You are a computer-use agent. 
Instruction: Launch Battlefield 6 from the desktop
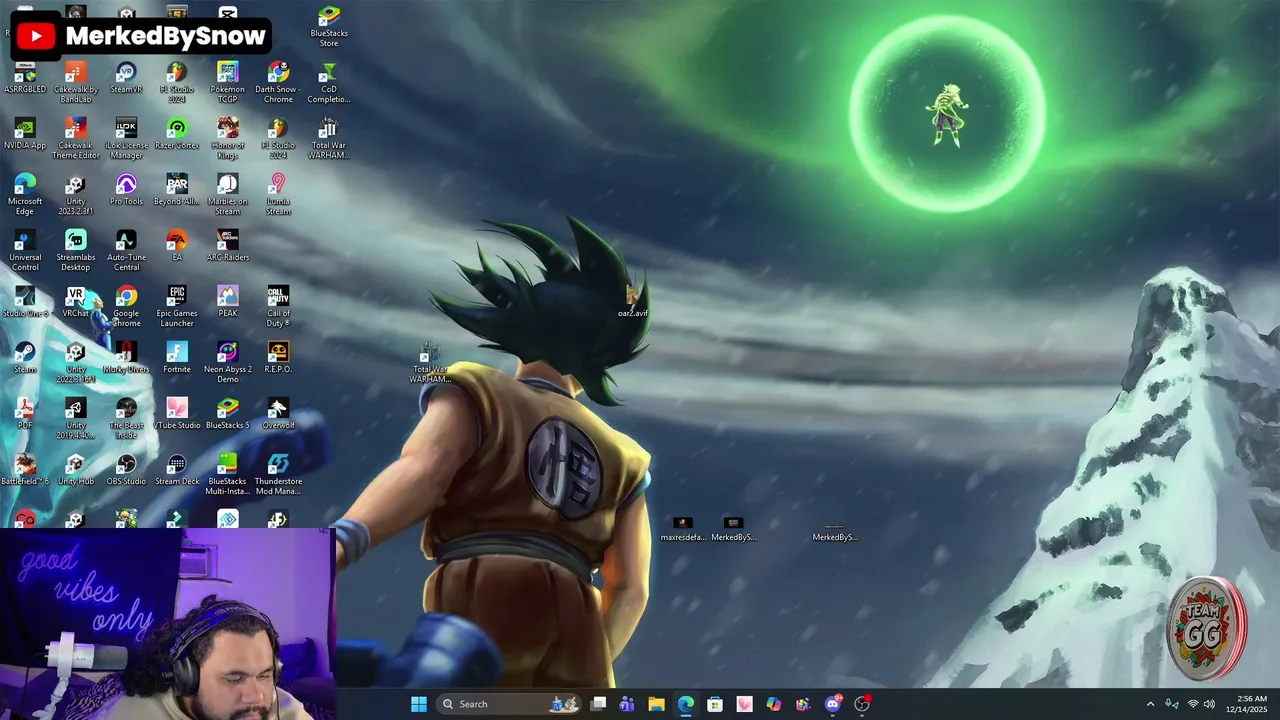pos(25,471)
